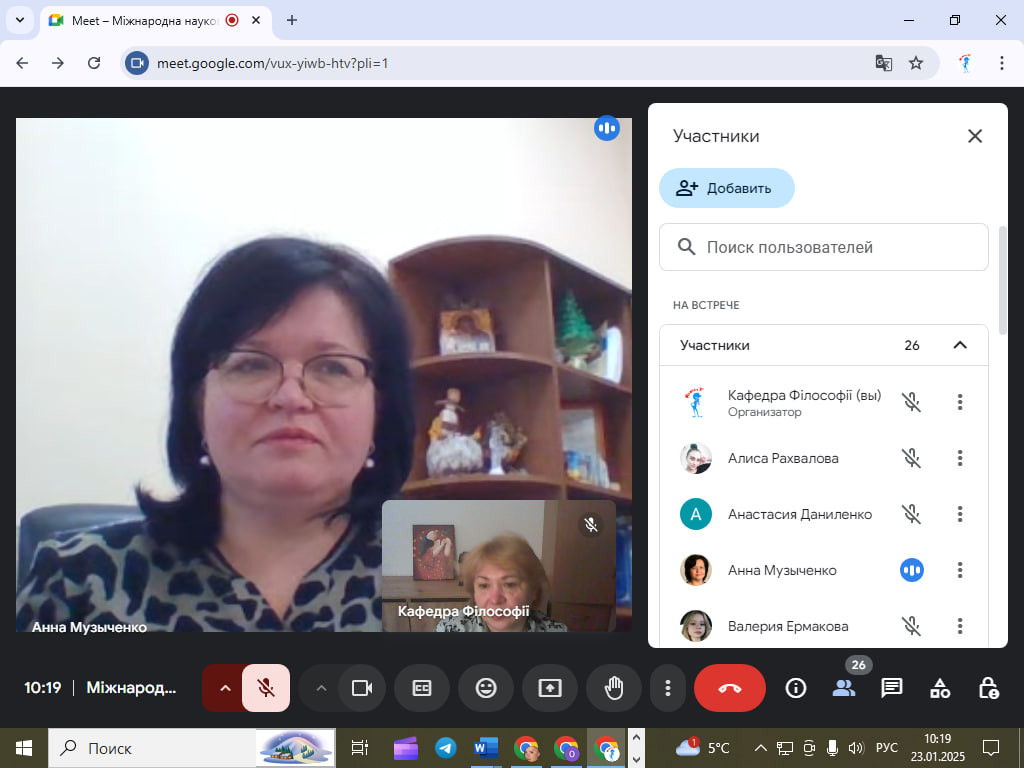Image resolution: width=1024 pixels, height=768 pixels.
Task: Click muted mic icon for Анастасия Даниленко
Action: pos(912,514)
